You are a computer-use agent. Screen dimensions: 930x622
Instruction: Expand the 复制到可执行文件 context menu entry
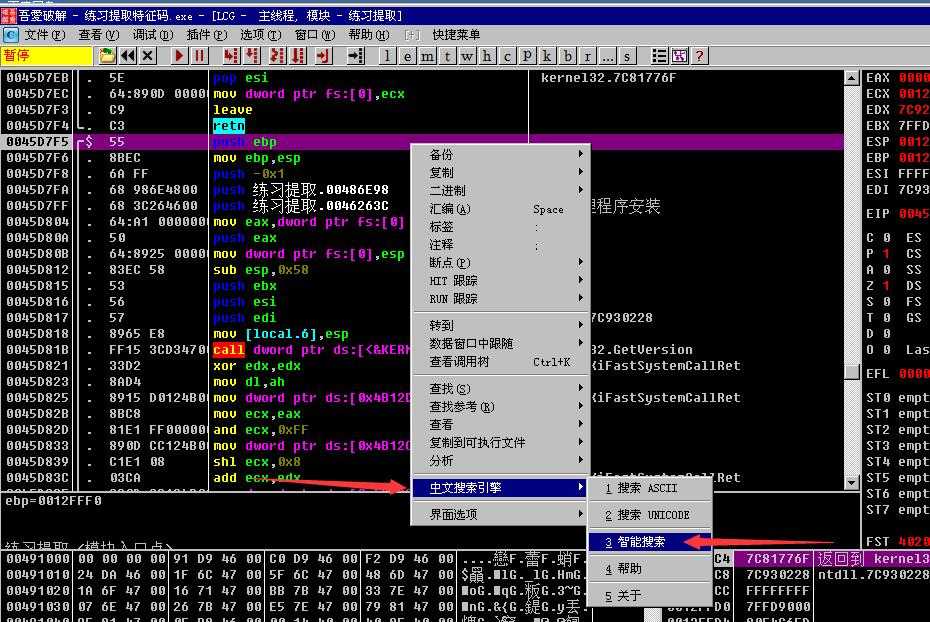pos(501,442)
